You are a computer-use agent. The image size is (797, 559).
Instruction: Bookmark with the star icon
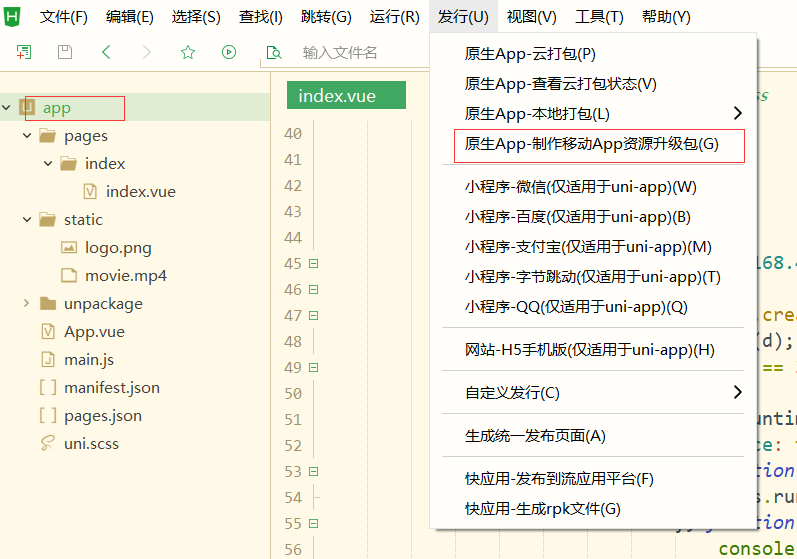click(x=188, y=52)
